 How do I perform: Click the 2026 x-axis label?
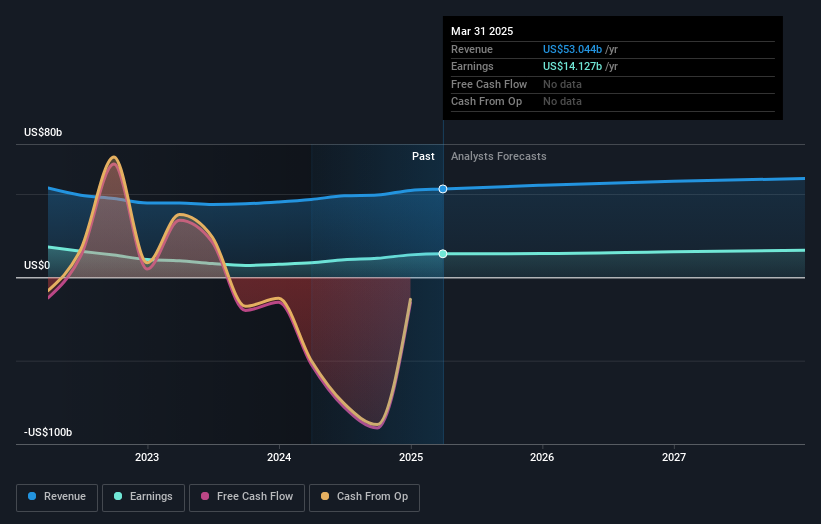[x=542, y=458]
